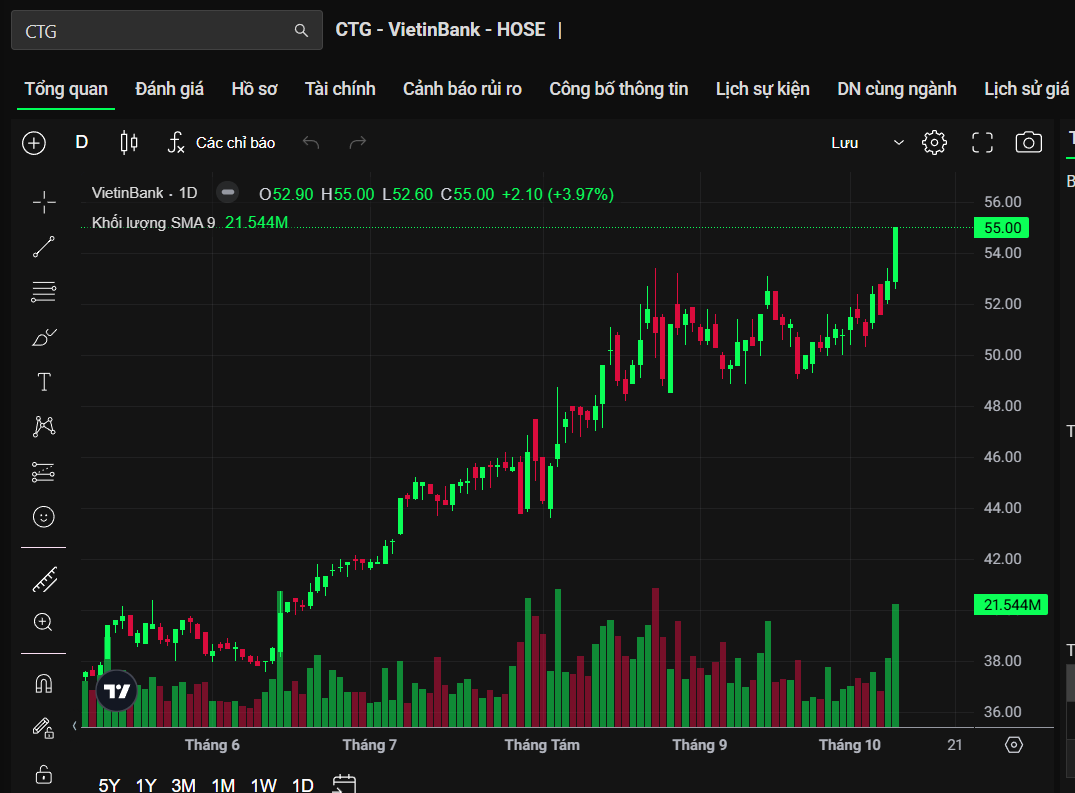1075x793 pixels.
Task: Click the CTG stock search field
Action: pyautogui.click(x=155, y=31)
